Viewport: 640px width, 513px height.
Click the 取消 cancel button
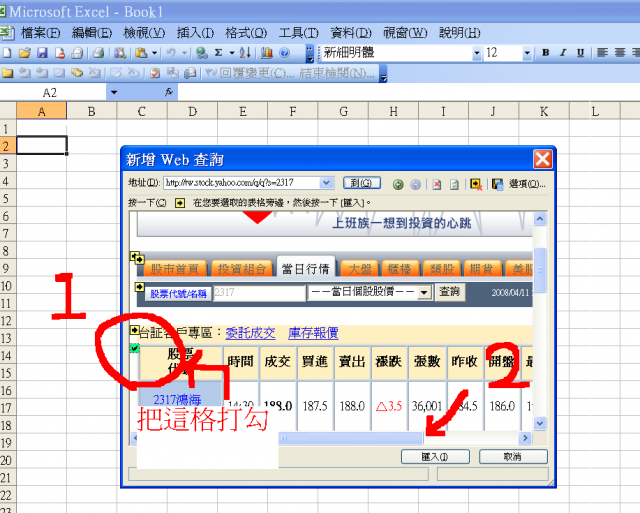513,457
